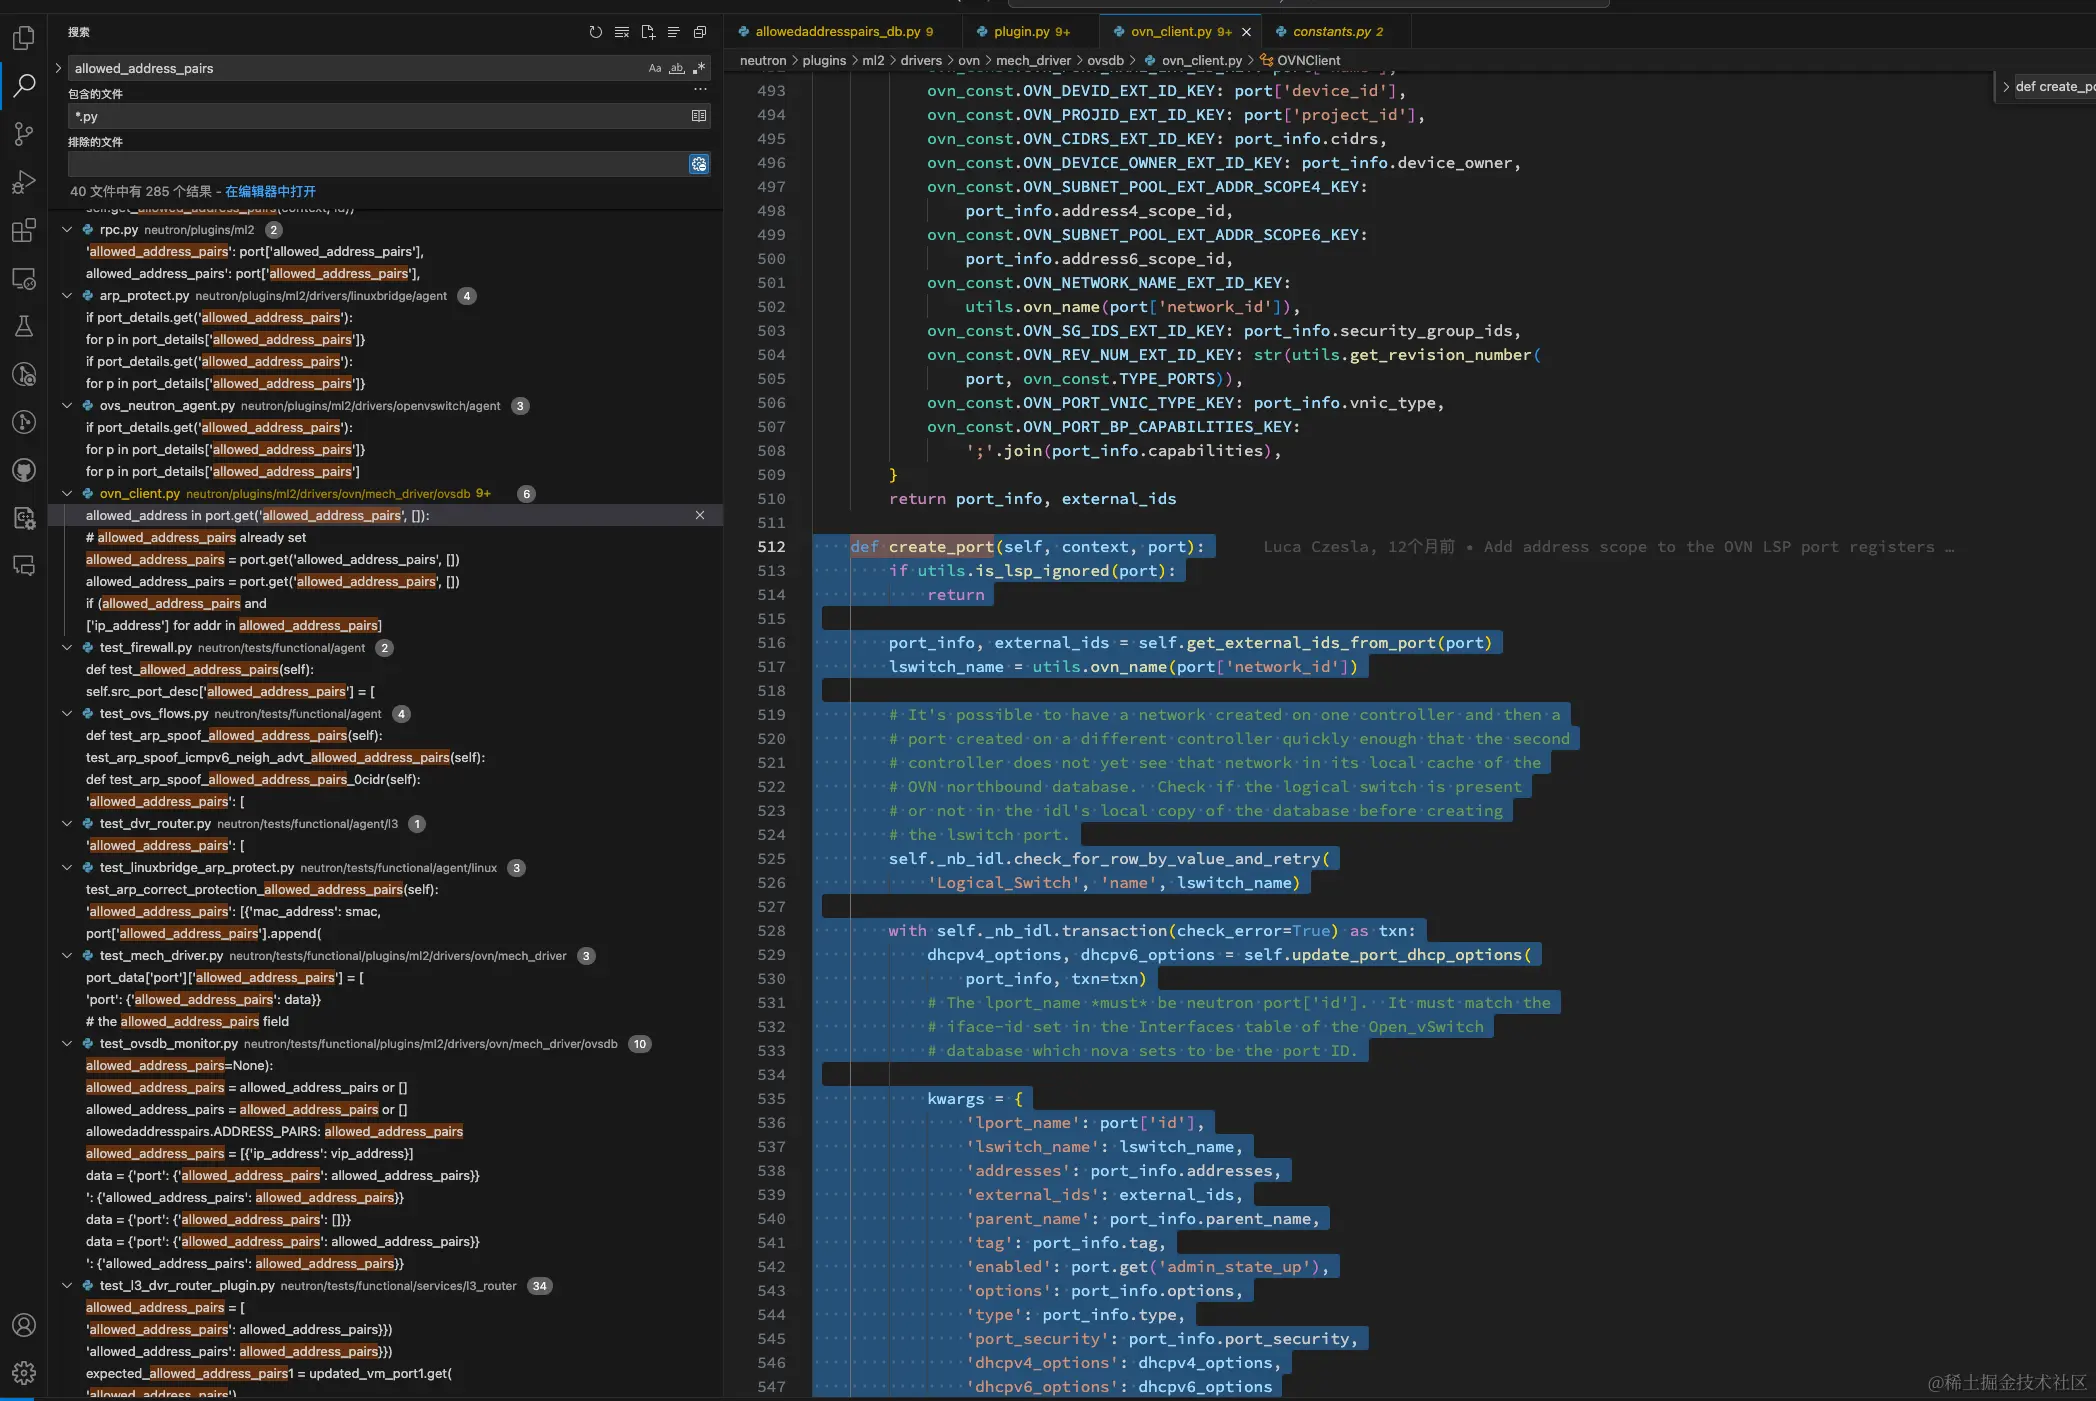Open the Accounts icon in activity bar
2096x1401 pixels.
24,1325
